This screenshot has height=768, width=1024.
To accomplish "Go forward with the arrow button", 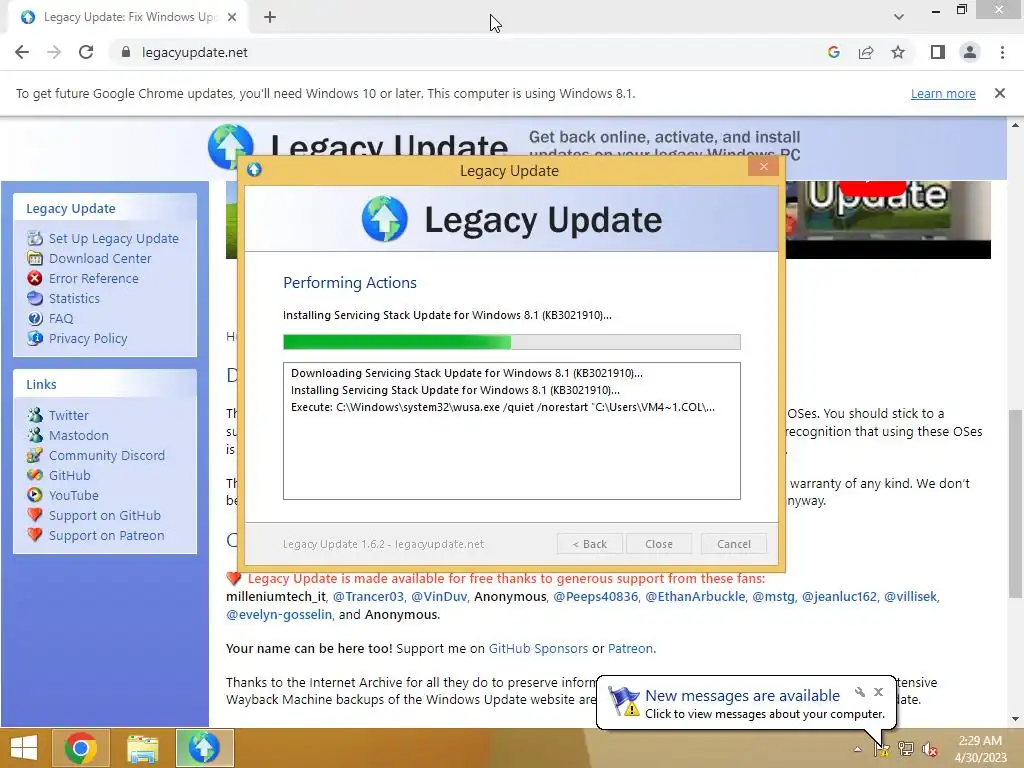I will point(54,52).
